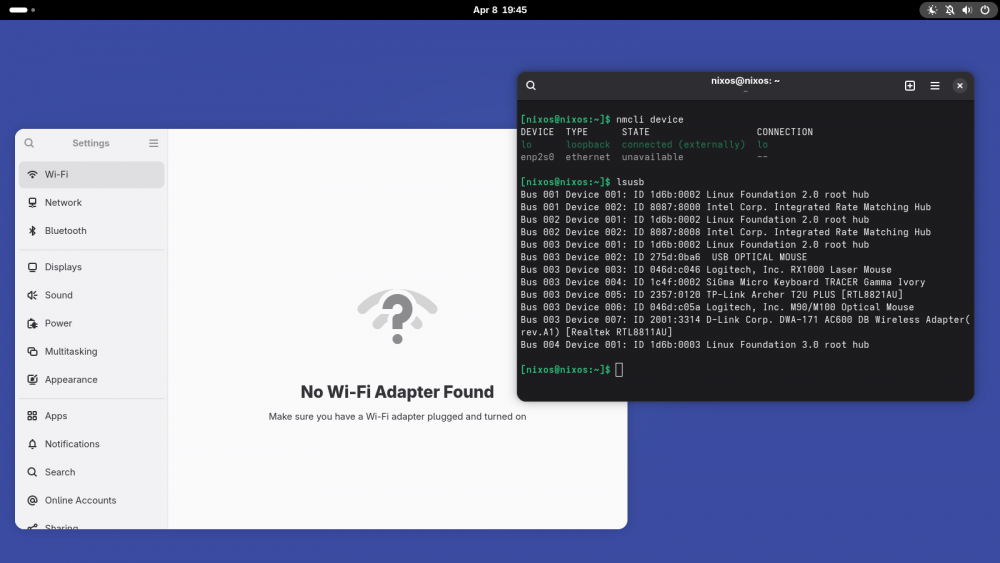Click the Settings title in sidebar header

tap(91, 143)
